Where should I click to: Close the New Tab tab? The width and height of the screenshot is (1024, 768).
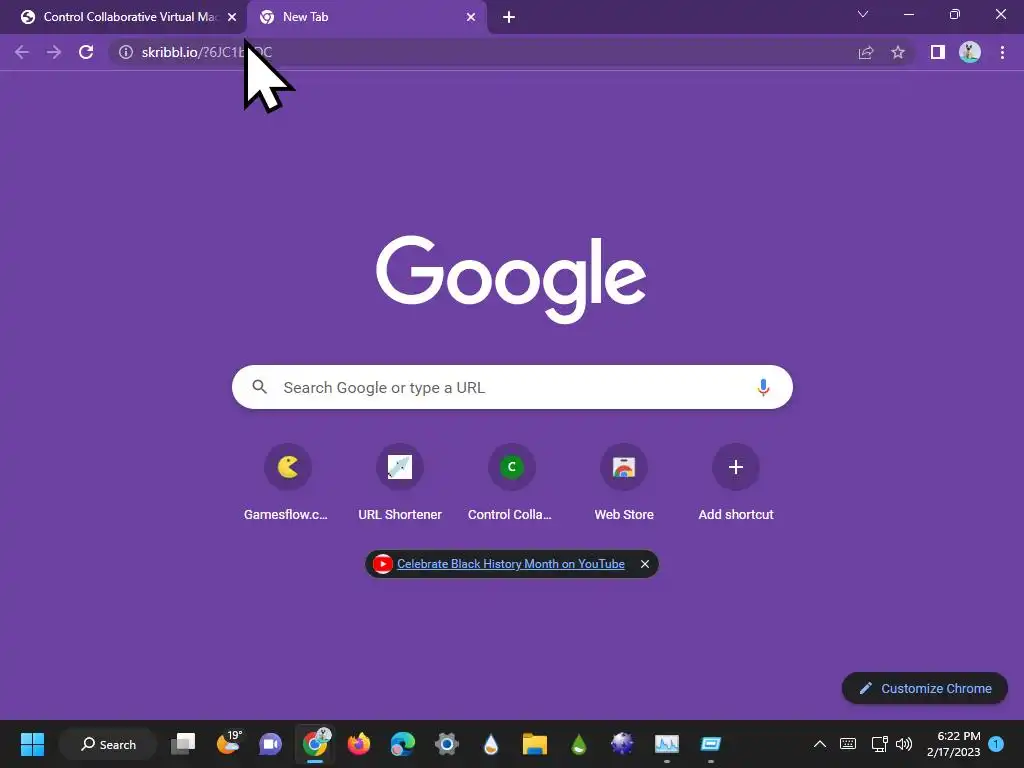(471, 17)
